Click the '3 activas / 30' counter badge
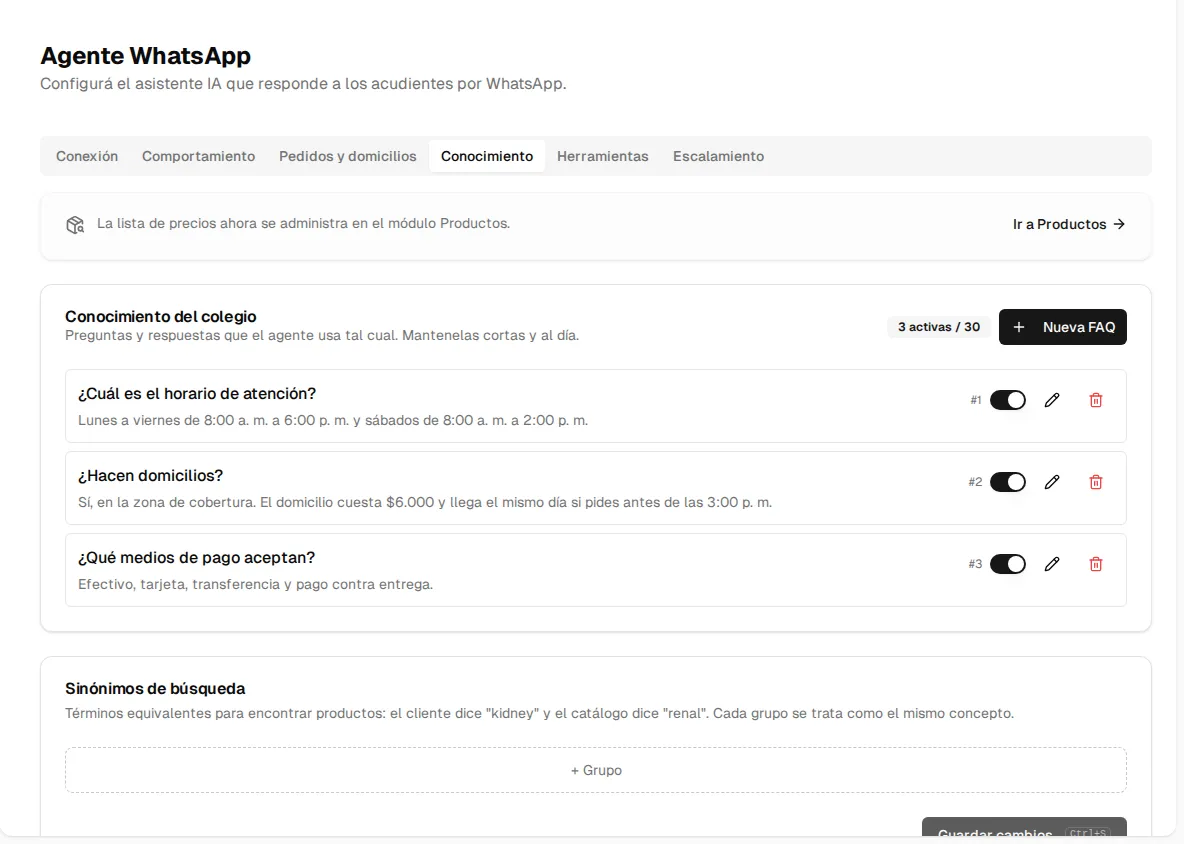The width and height of the screenshot is (1184, 844). (x=939, y=327)
